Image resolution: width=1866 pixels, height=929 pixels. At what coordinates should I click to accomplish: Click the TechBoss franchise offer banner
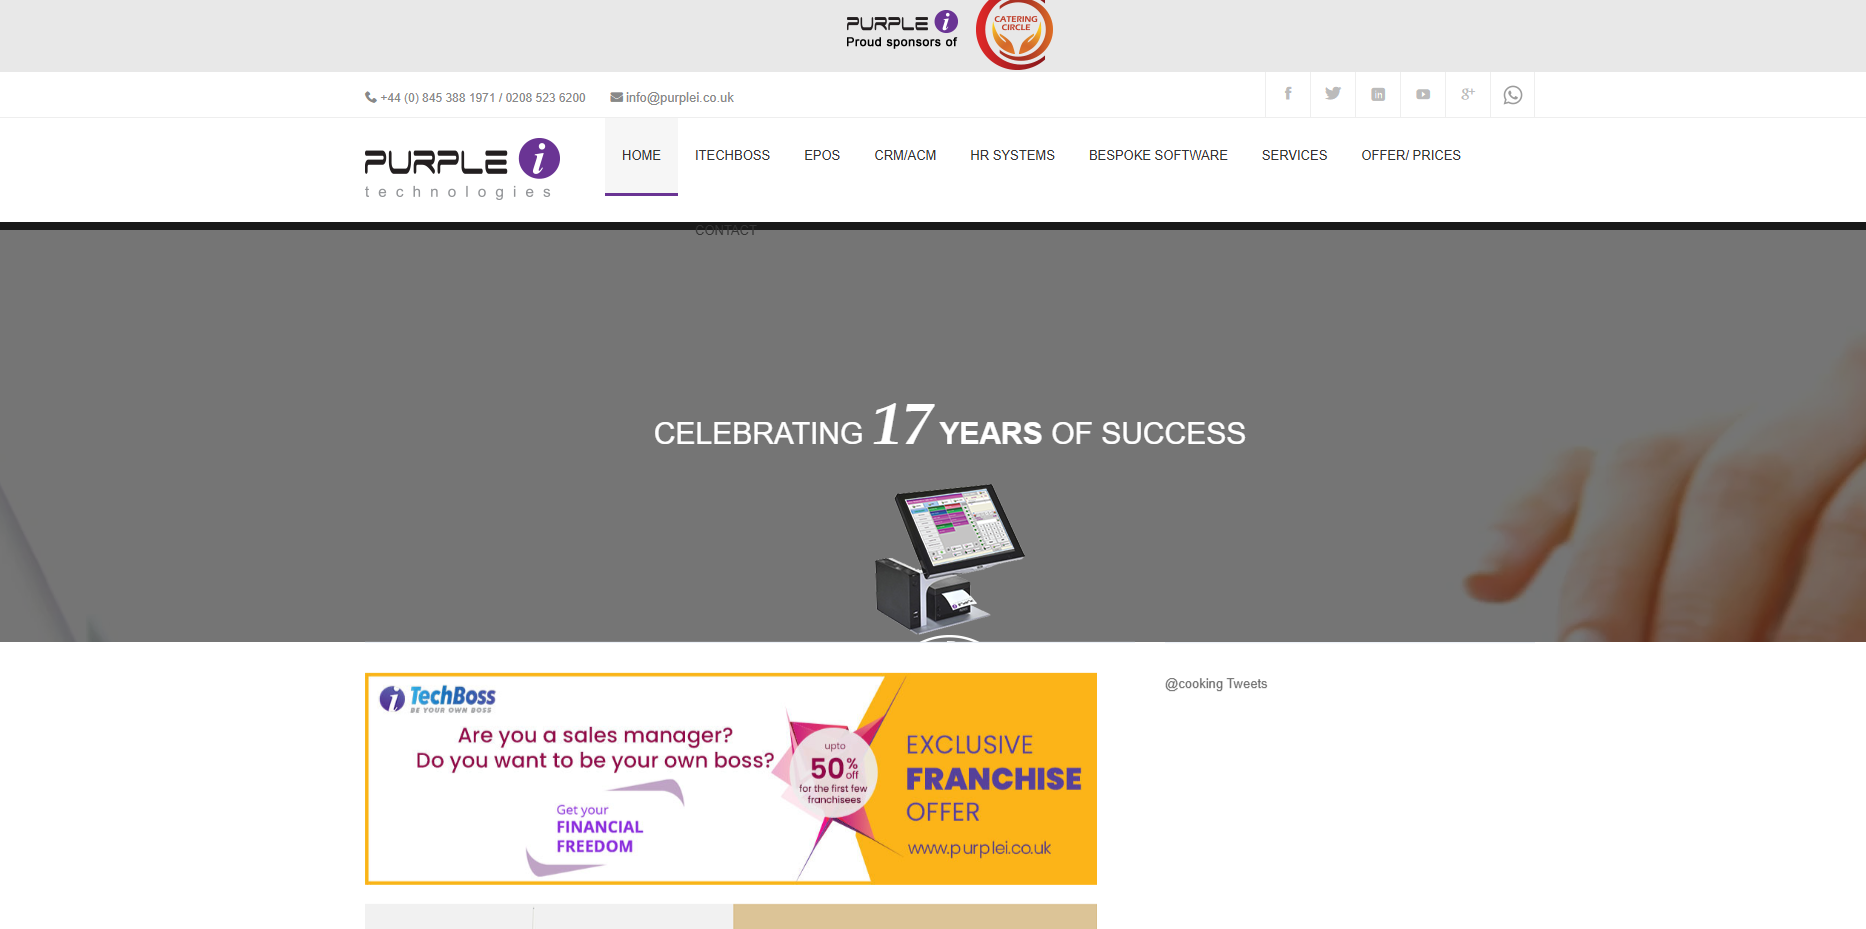point(731,779)
